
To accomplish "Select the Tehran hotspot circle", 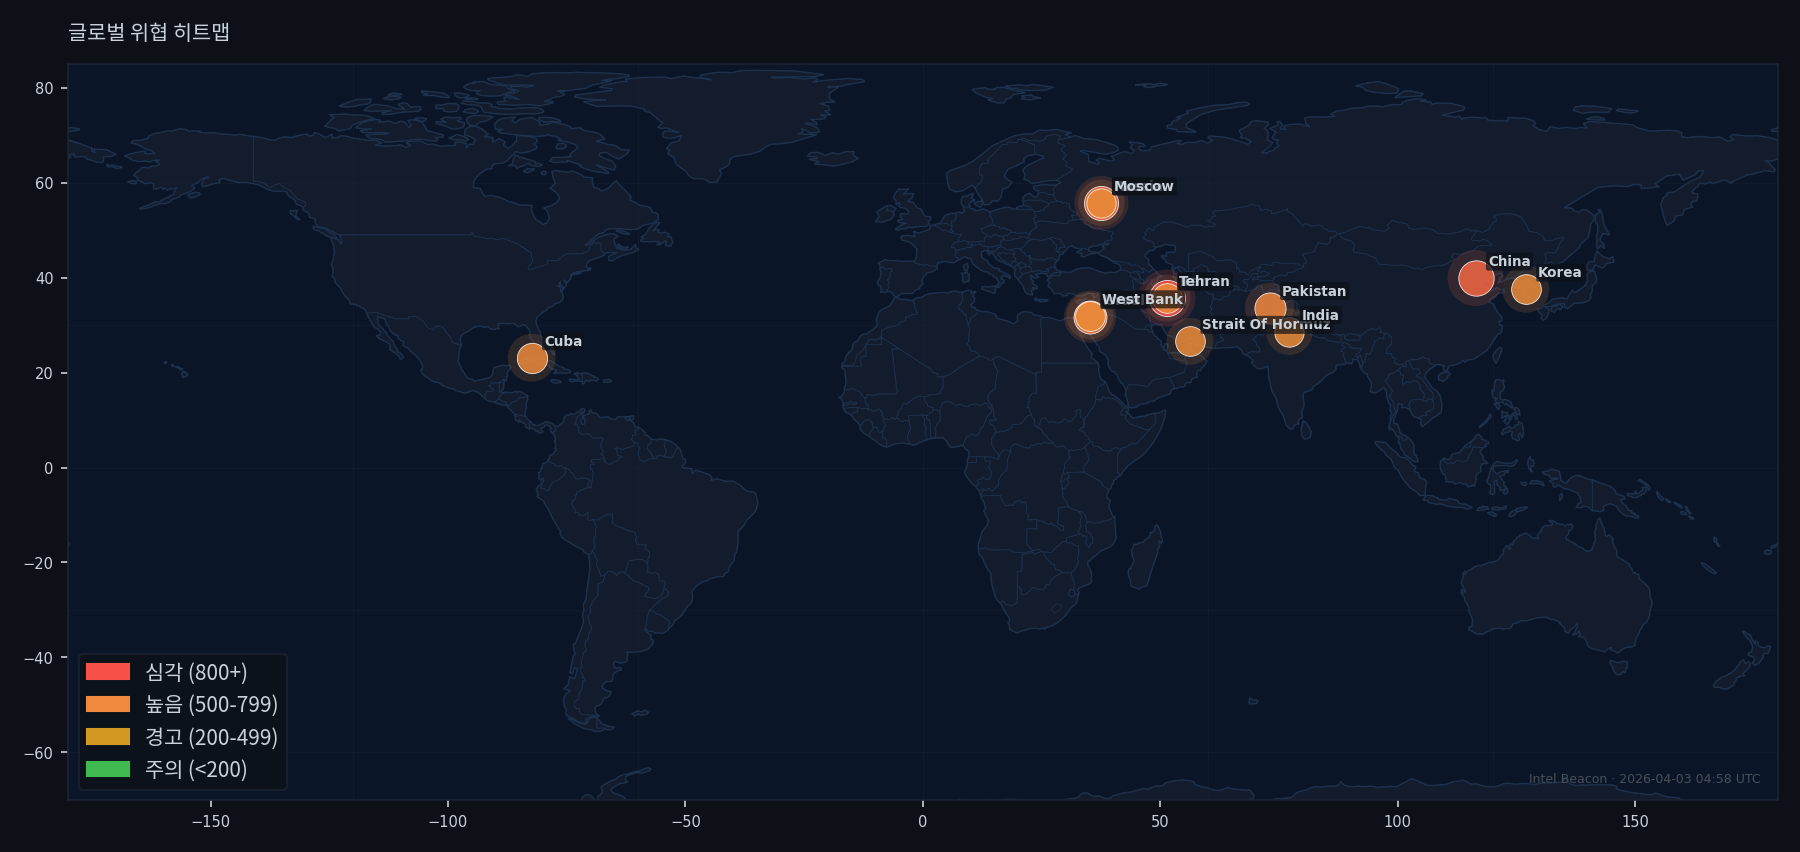I will pos(1166,298).
